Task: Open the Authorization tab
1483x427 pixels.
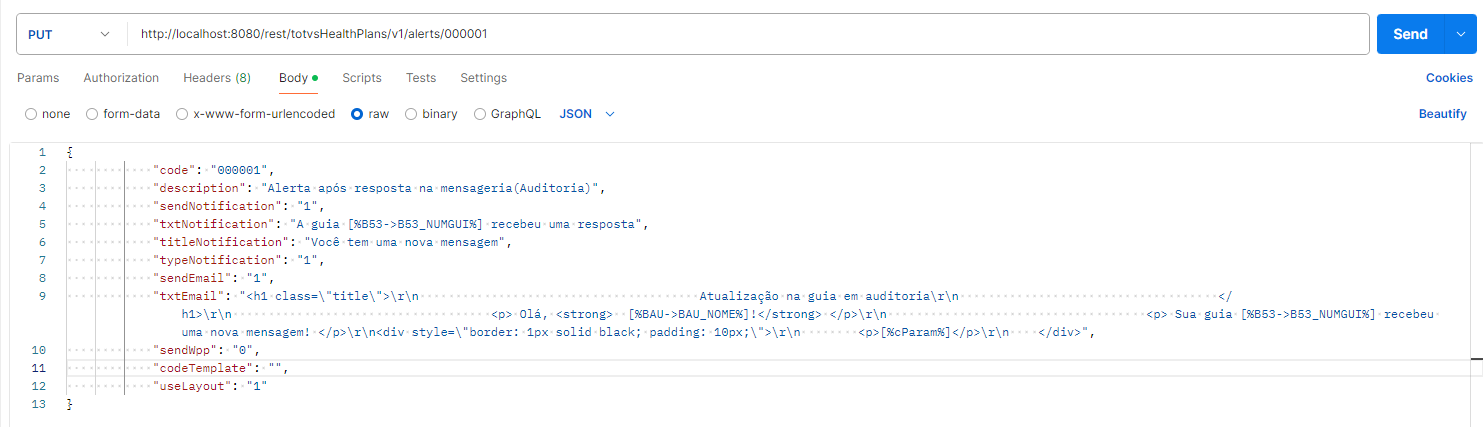Action: tap(121, 78)
